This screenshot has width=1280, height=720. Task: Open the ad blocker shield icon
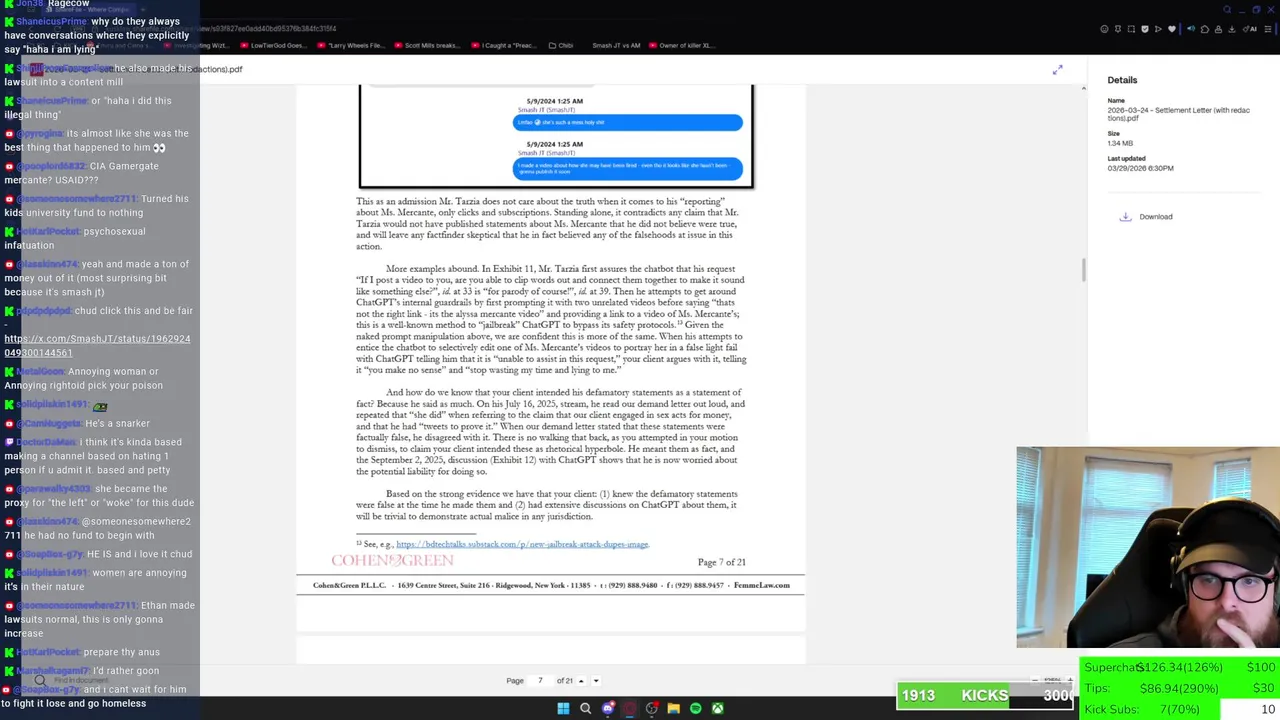coord(1145,29)
